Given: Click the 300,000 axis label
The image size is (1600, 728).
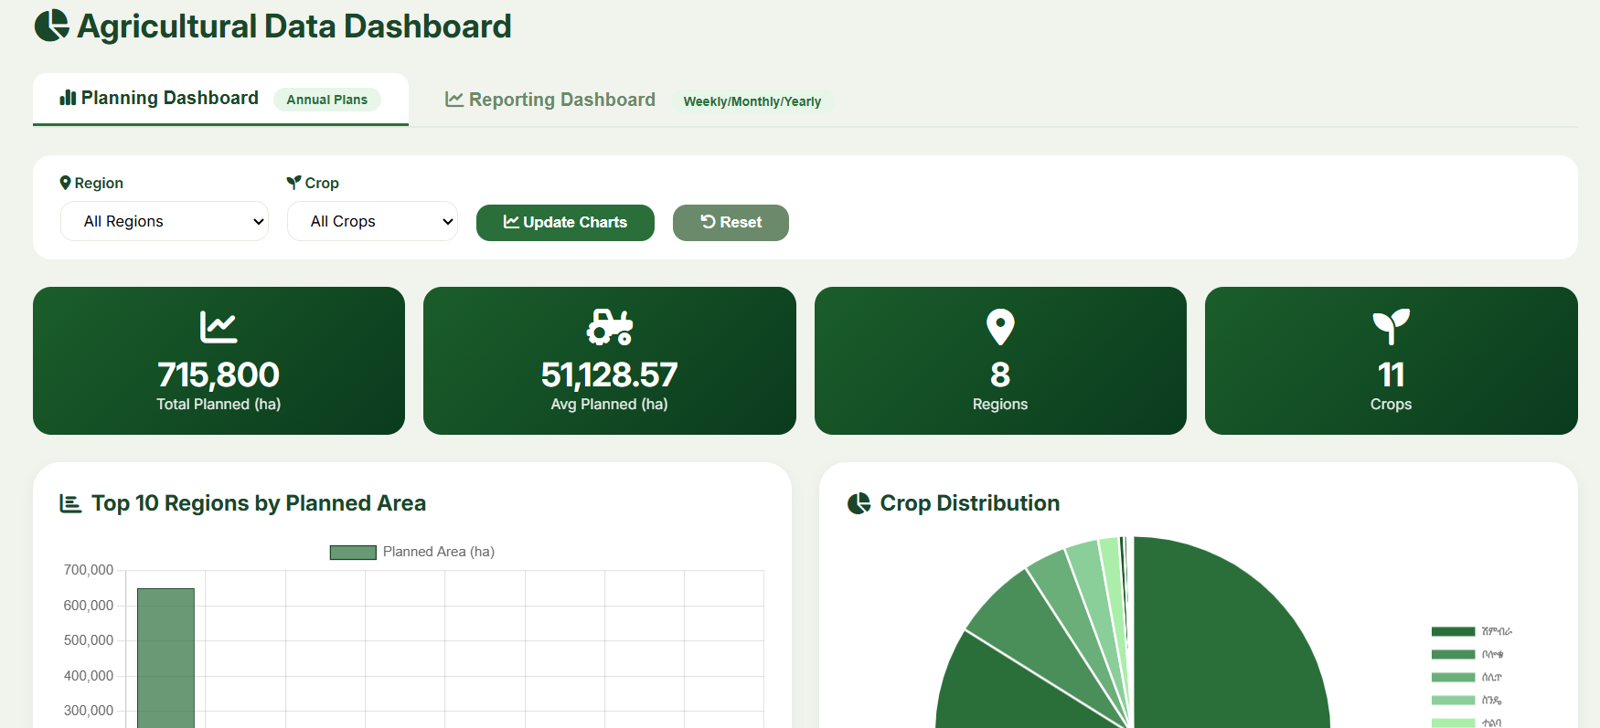Looking at the screenshot, I should coord(89,711).
